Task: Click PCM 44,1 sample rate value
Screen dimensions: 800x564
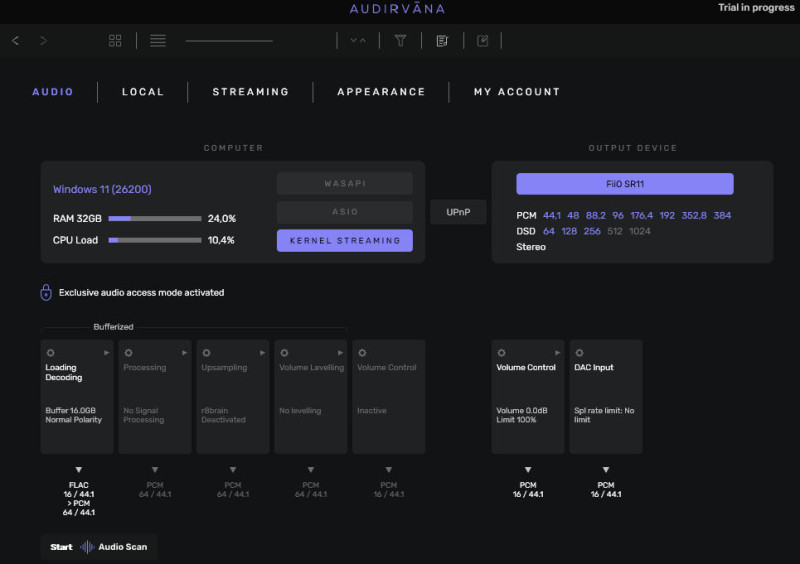Action: click(x=552, y=215)
